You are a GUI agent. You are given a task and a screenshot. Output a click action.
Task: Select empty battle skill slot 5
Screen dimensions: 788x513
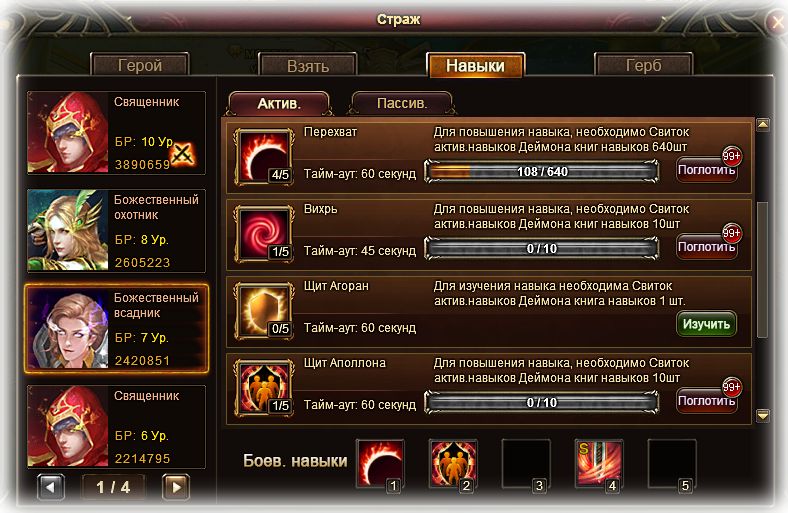tap(672, 464)
